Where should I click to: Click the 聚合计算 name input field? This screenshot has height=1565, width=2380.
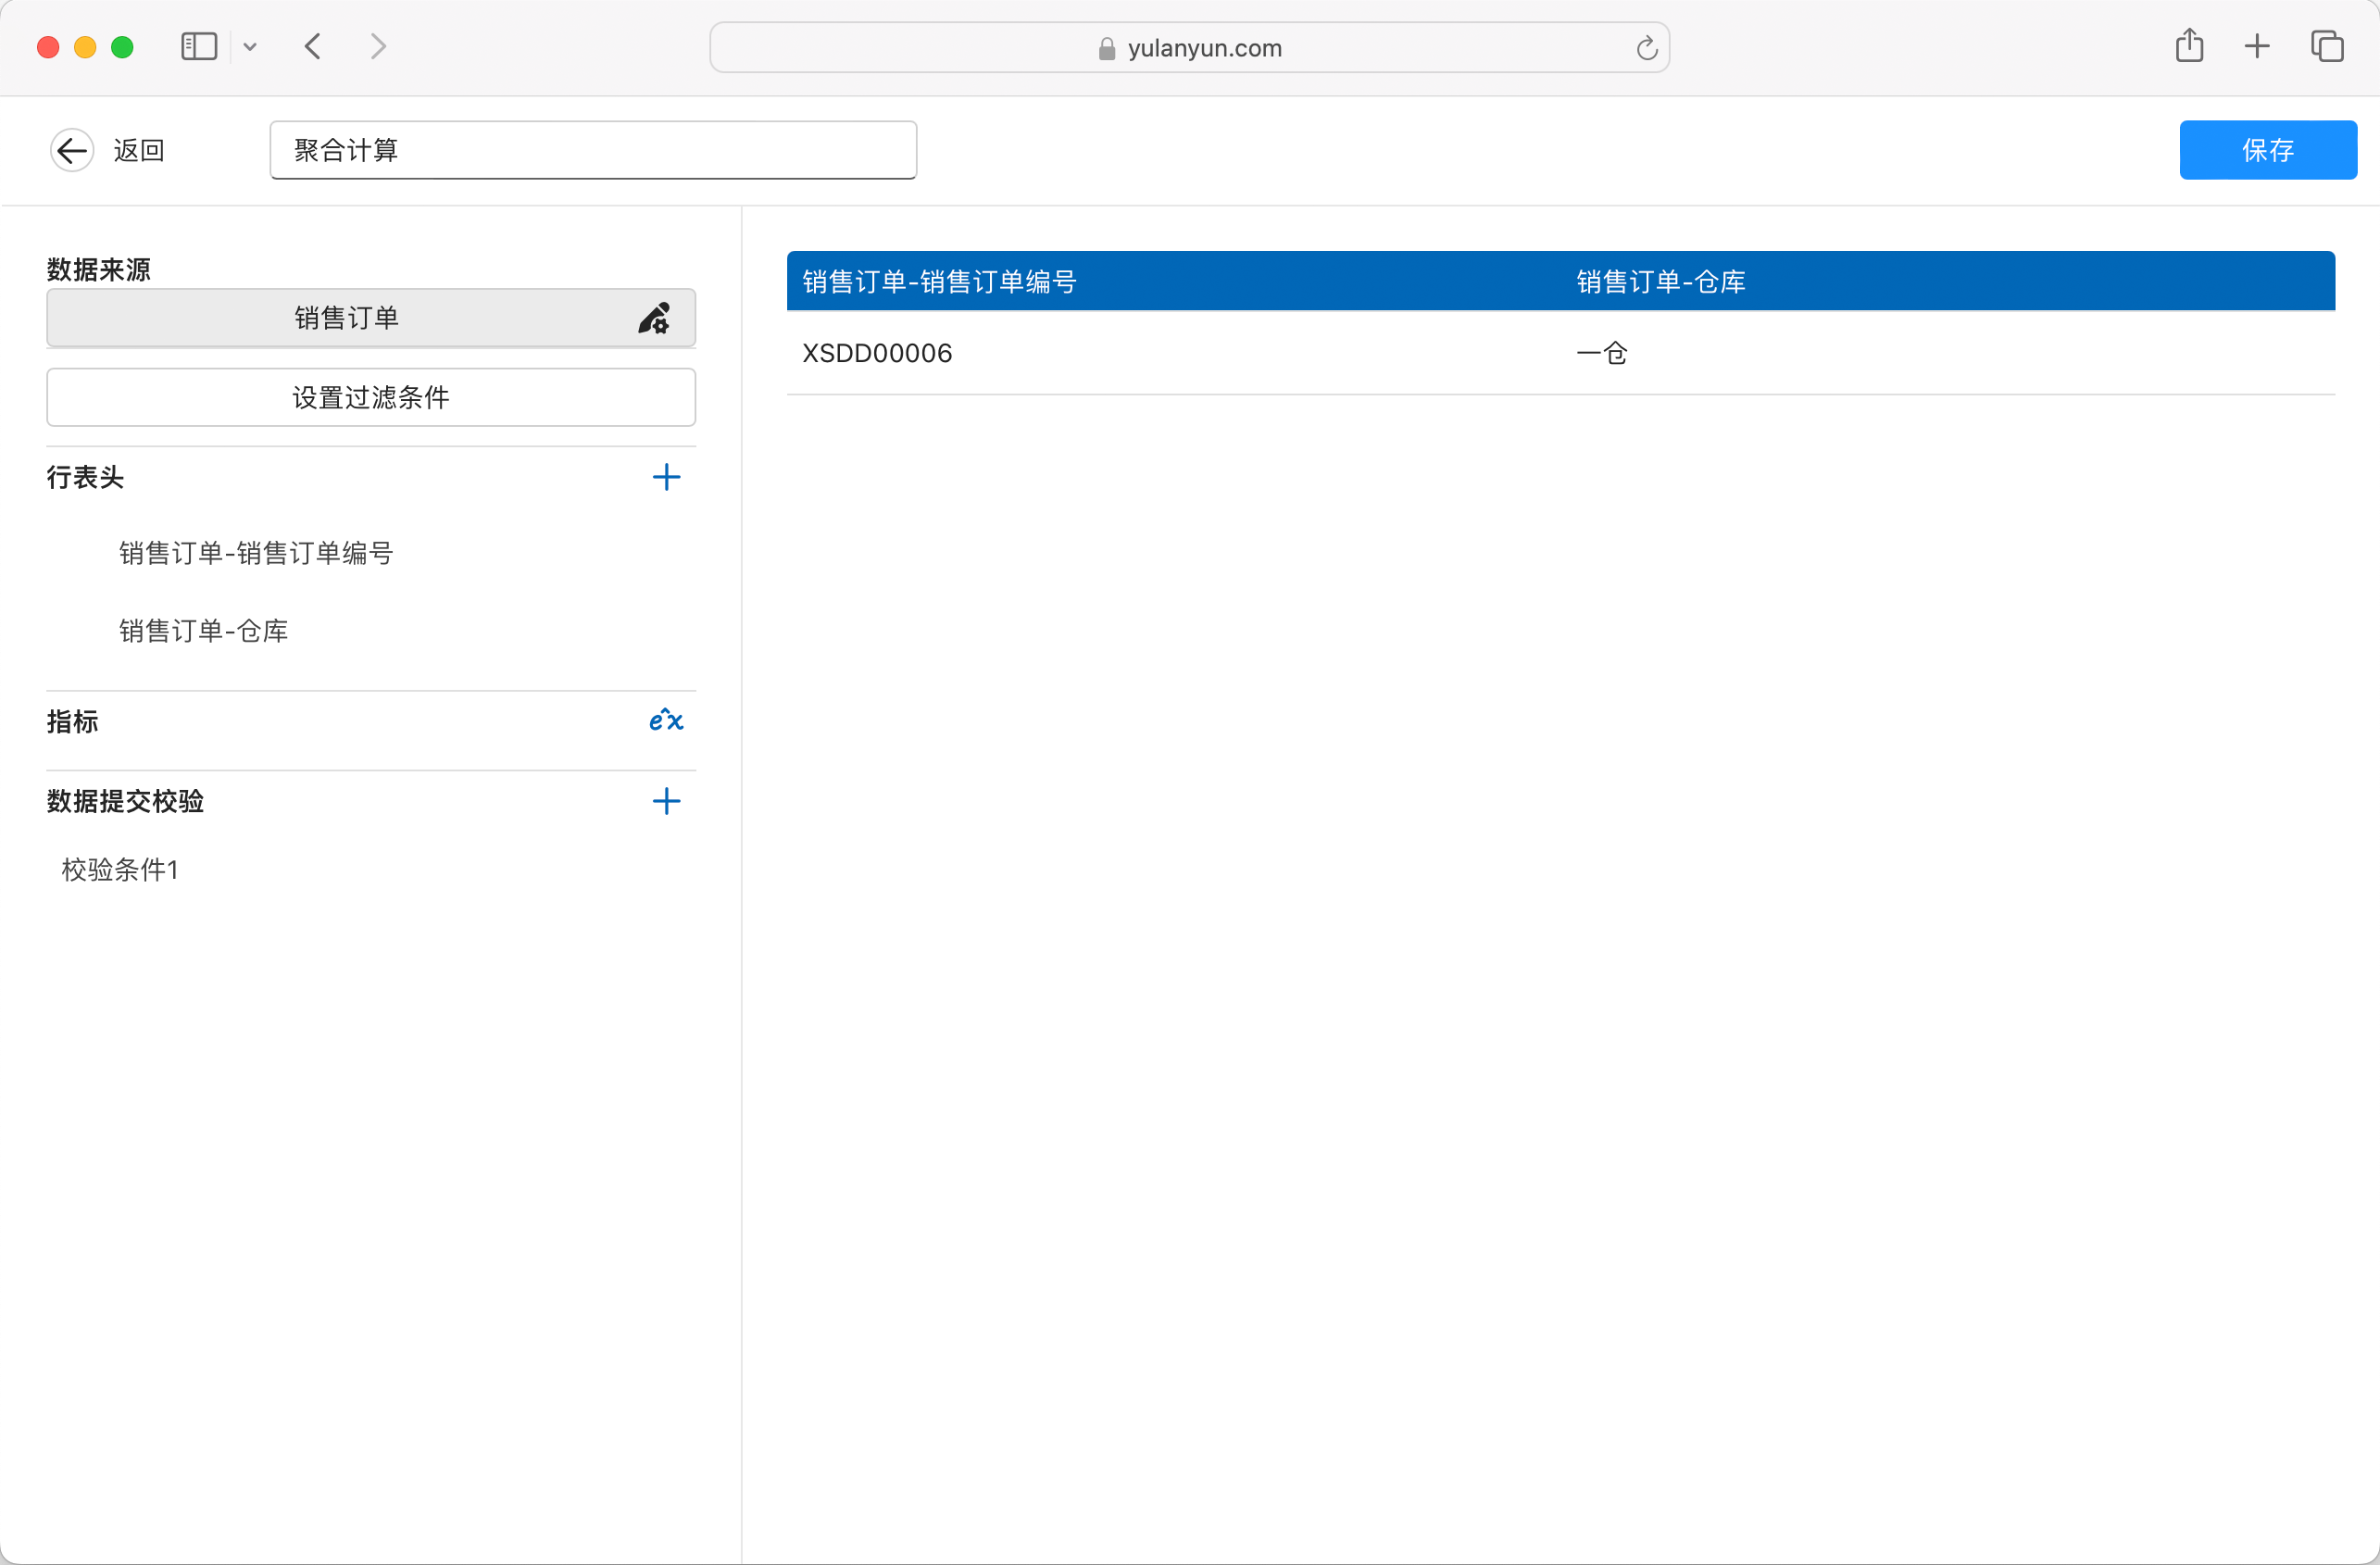tap(592, 150)
